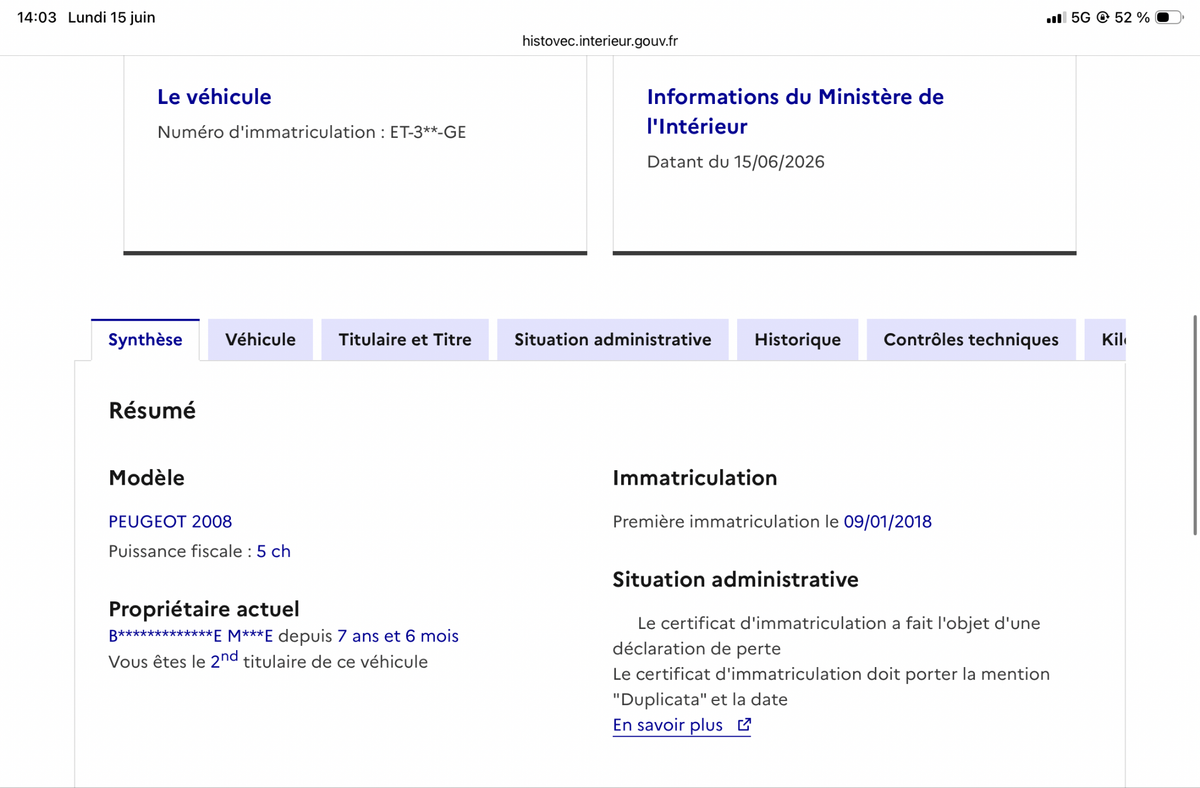Click the Immatriculation heading
Image resolution: width=1200 pixels, height=788 pixels.
click(x=695, y=478)
